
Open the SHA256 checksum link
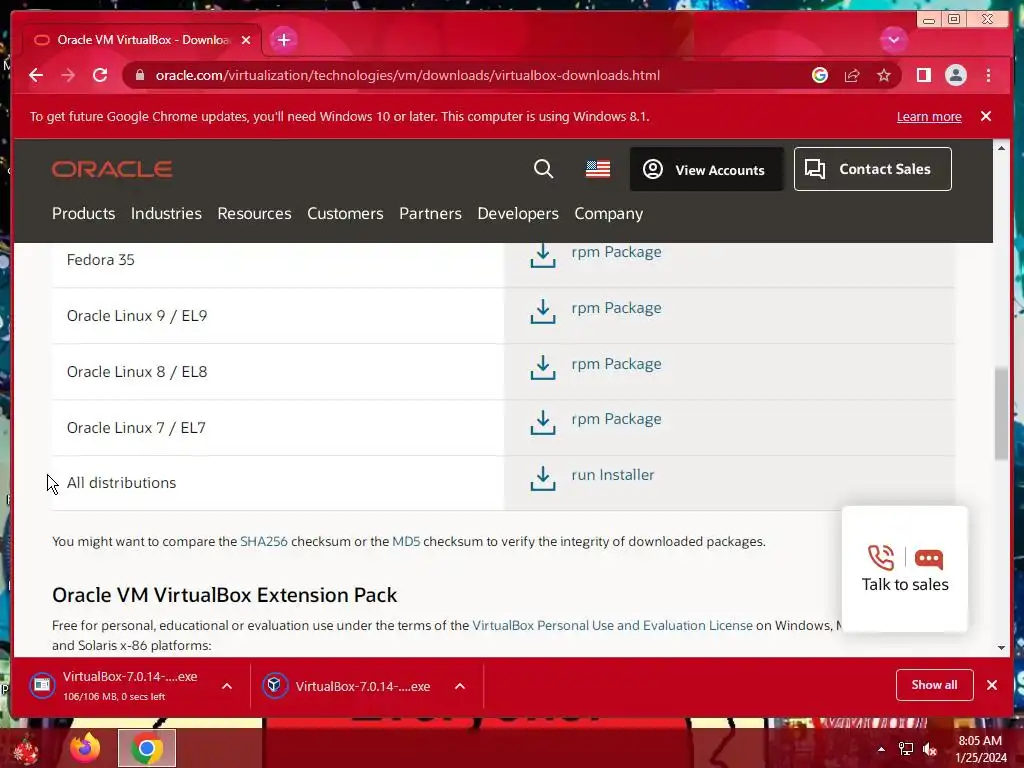(x=264, y=541)
